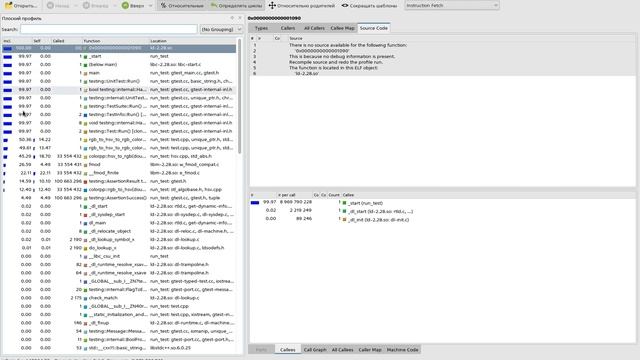Select the __libc_csu_init row
Viewport: 640px width, 360px height.
pyautogui.click(x=119, y=256)
